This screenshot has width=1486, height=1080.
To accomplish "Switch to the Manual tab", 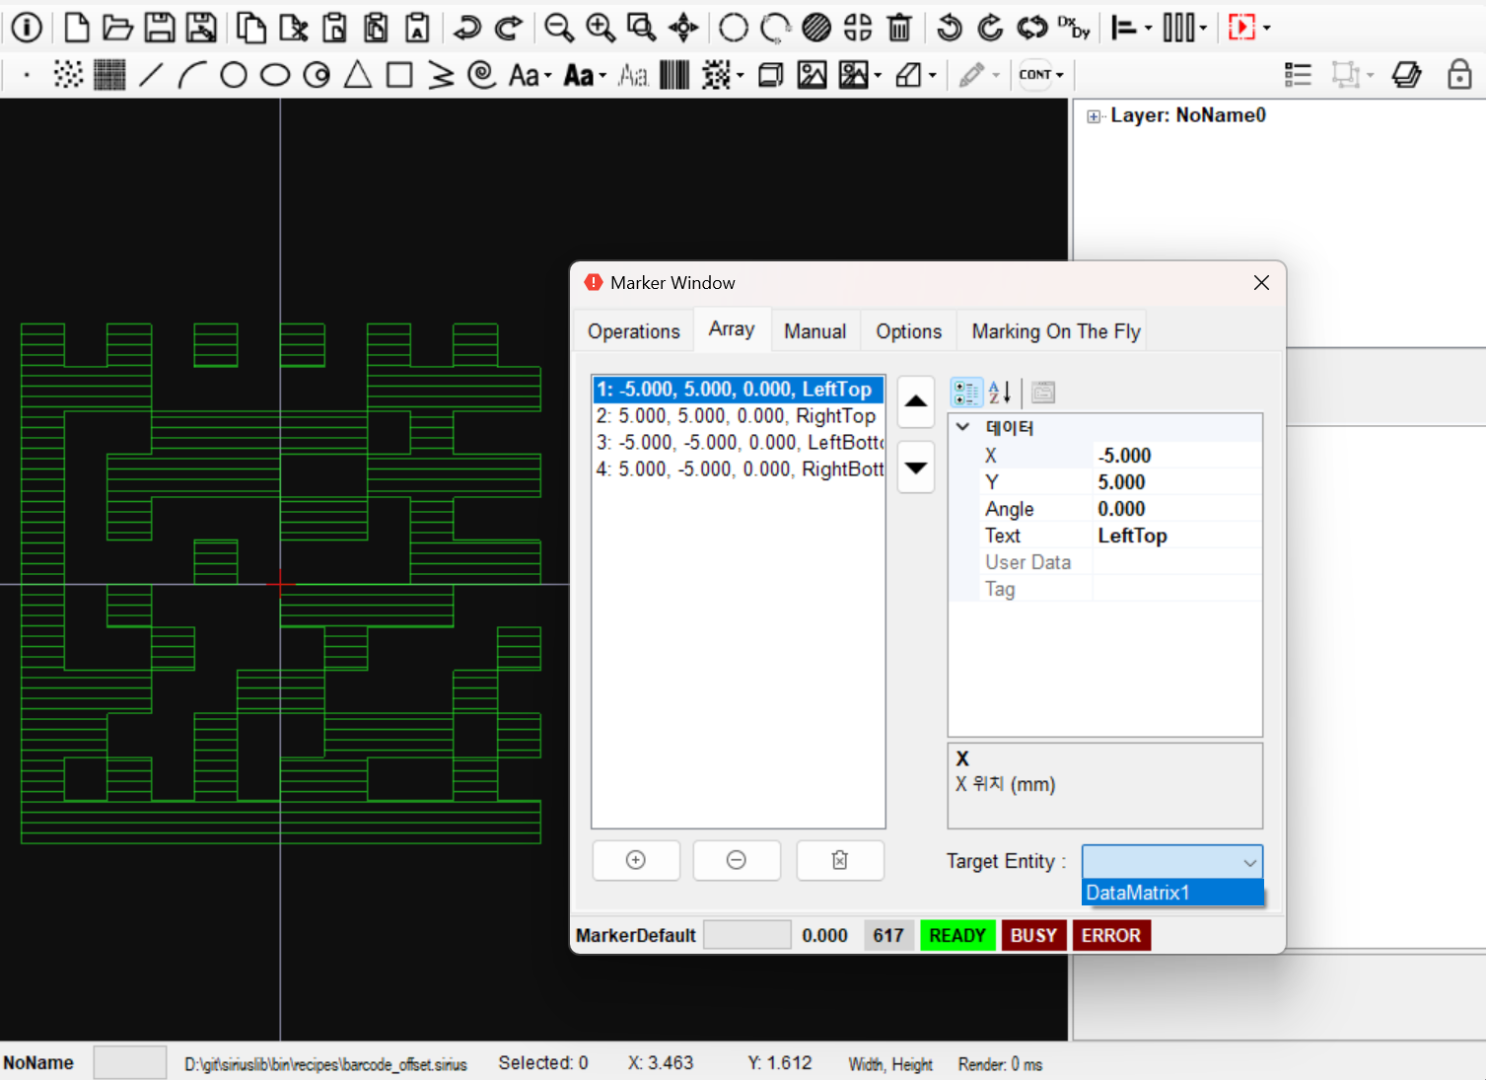I will [x=815, y=331].
